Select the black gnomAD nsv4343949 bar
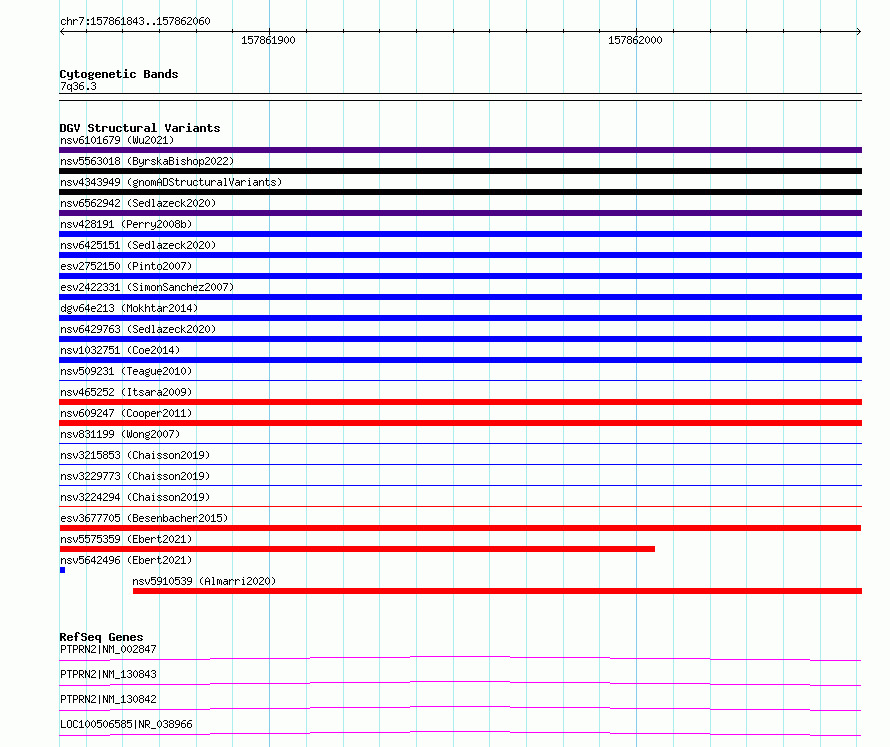Image resolution: width=890 pixels, height=747 pixels. (460, 192)
